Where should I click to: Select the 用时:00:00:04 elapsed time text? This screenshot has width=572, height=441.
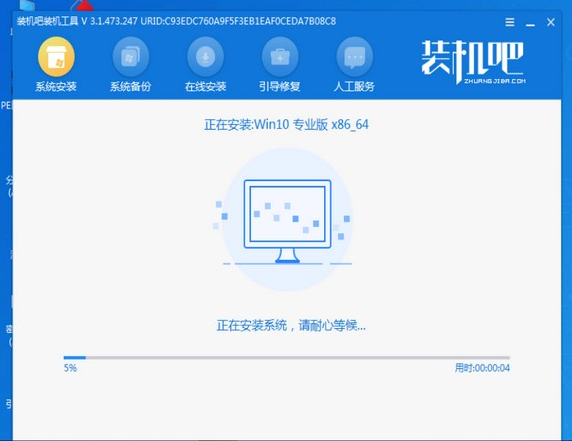tap(482, 368)
